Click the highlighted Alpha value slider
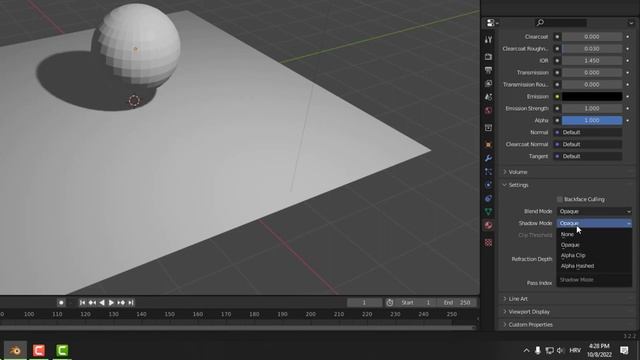Viewport: 640px width, 360px height. (x=592, y=120)
